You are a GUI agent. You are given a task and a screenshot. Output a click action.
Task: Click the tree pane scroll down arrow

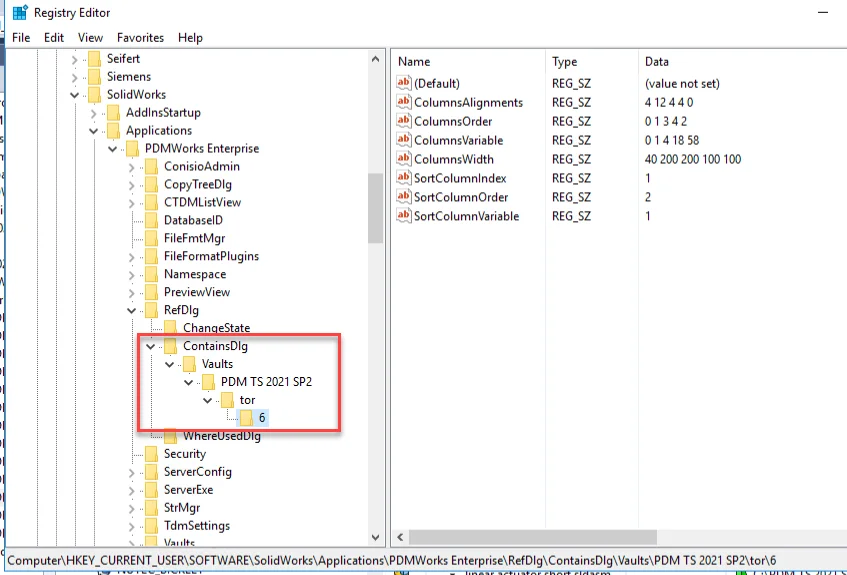click(375, 537)
